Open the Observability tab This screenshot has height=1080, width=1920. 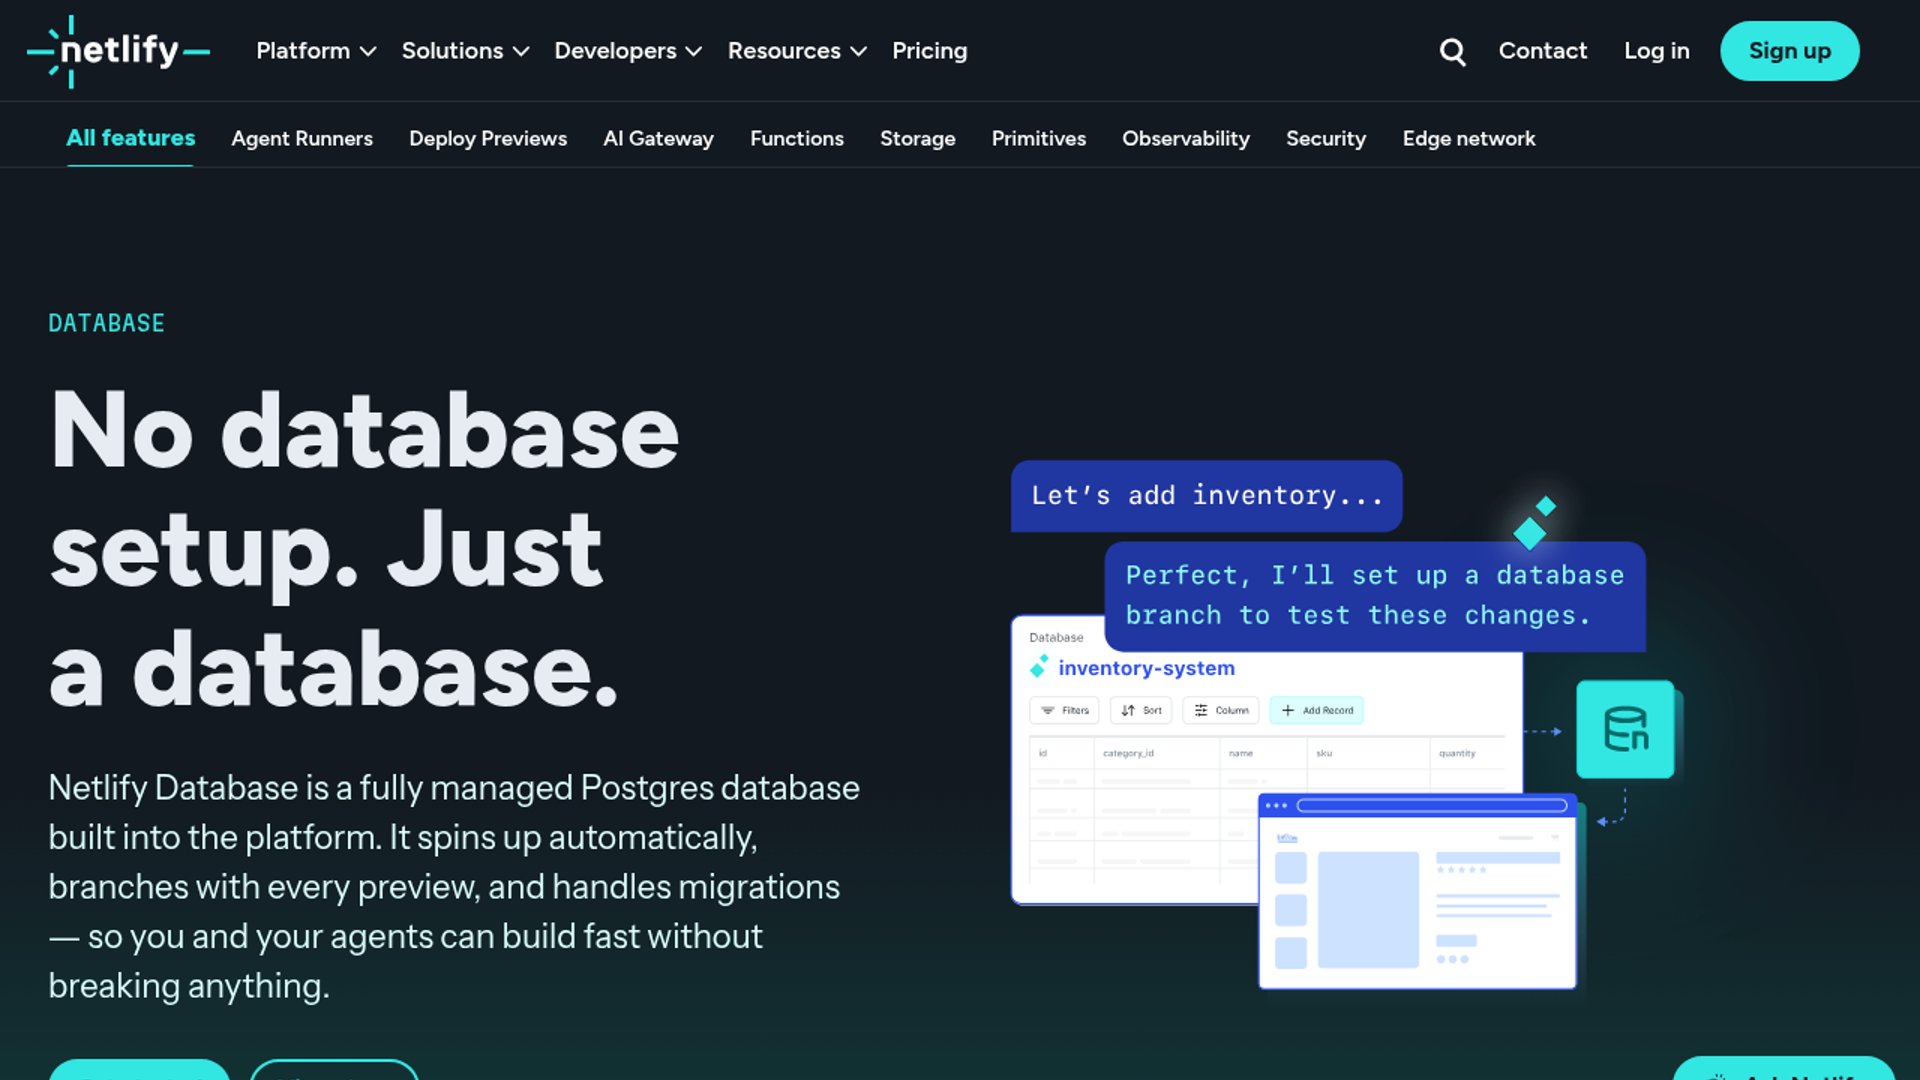[1186, 139]
